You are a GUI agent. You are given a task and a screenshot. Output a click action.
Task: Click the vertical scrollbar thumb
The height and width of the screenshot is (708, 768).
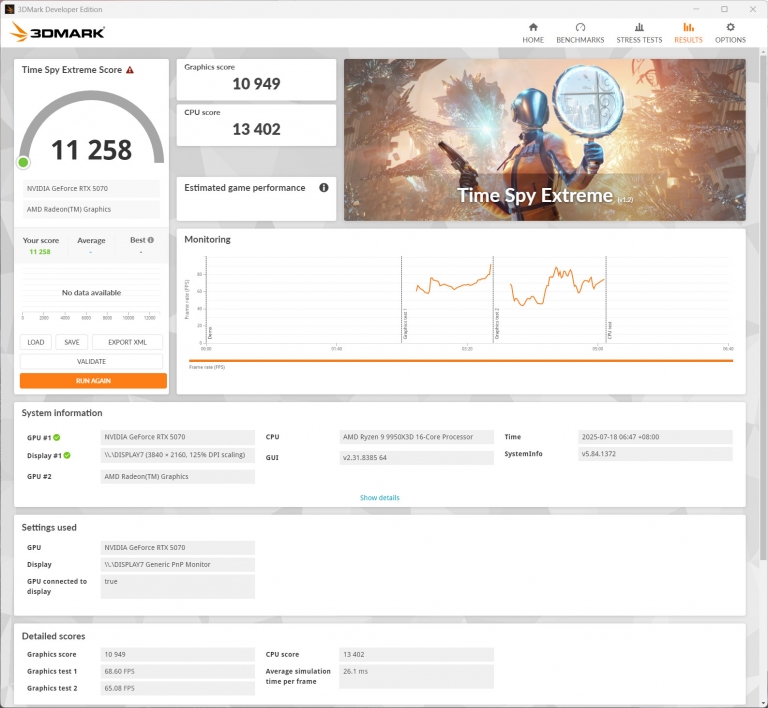coord(763,308)
